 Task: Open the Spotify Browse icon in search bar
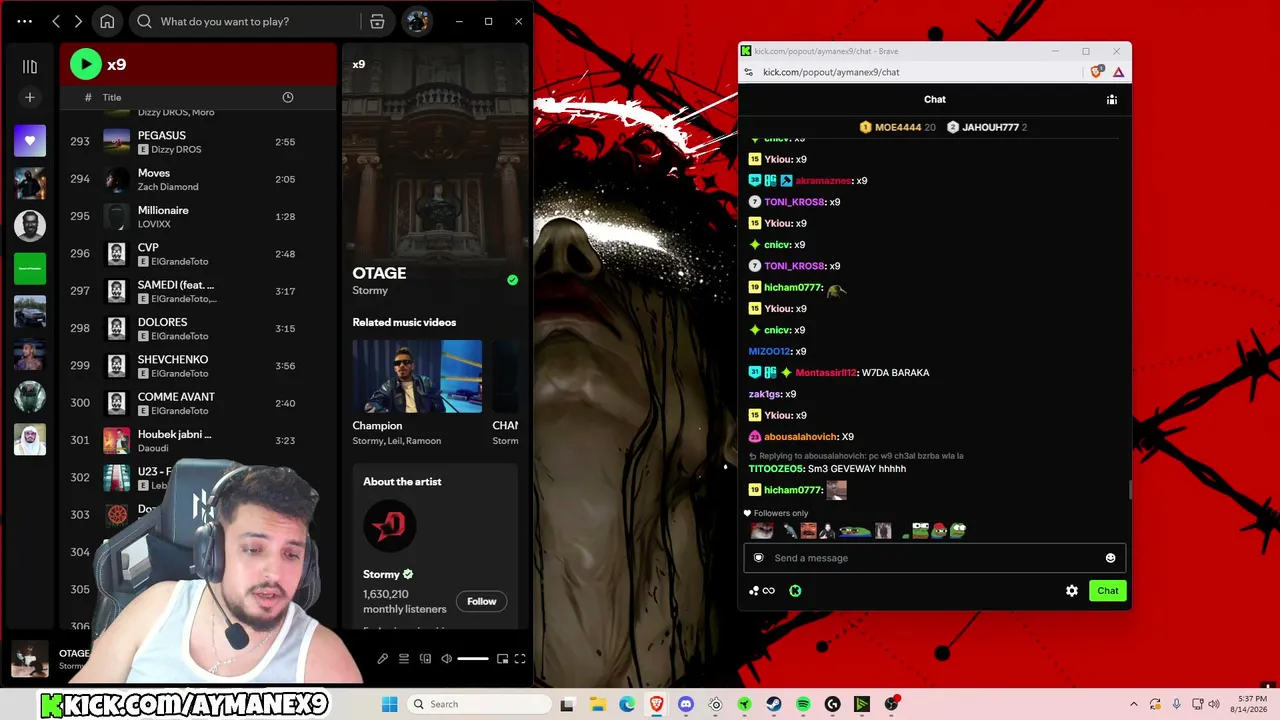tap(377, 21)
